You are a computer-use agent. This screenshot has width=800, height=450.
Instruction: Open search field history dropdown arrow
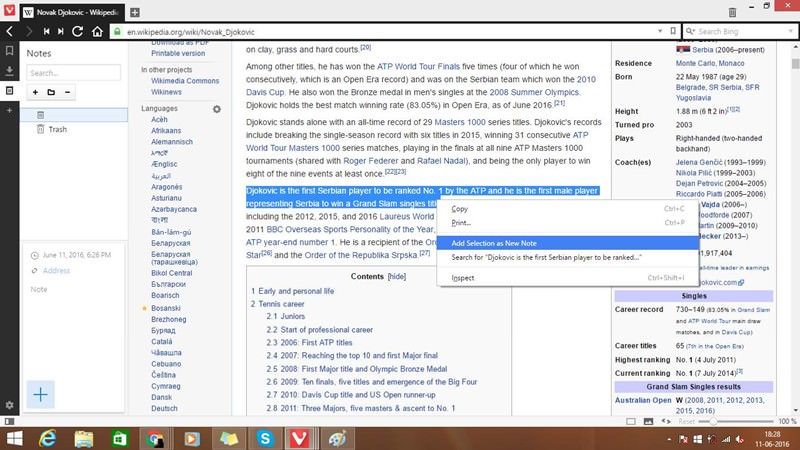coord(790,31)
